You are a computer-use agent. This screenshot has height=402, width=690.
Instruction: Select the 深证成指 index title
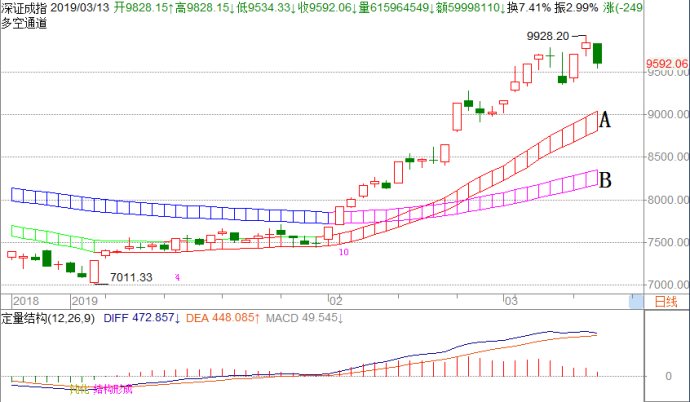[24, 7]
